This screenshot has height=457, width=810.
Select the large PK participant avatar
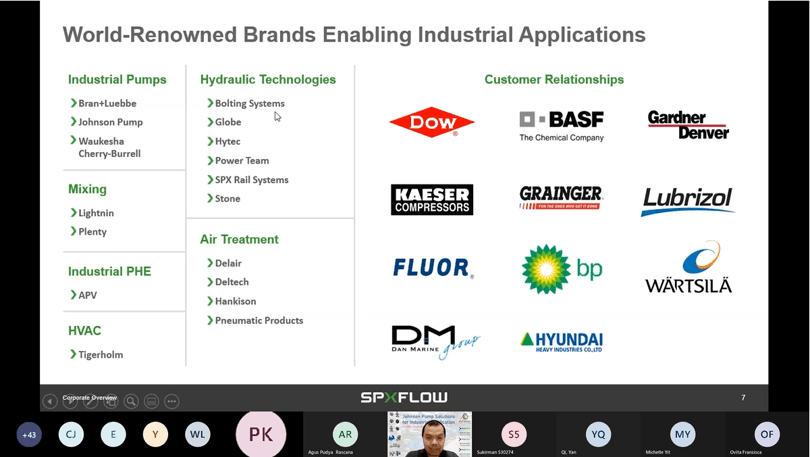pyautogui.click(x=261, y=434)
